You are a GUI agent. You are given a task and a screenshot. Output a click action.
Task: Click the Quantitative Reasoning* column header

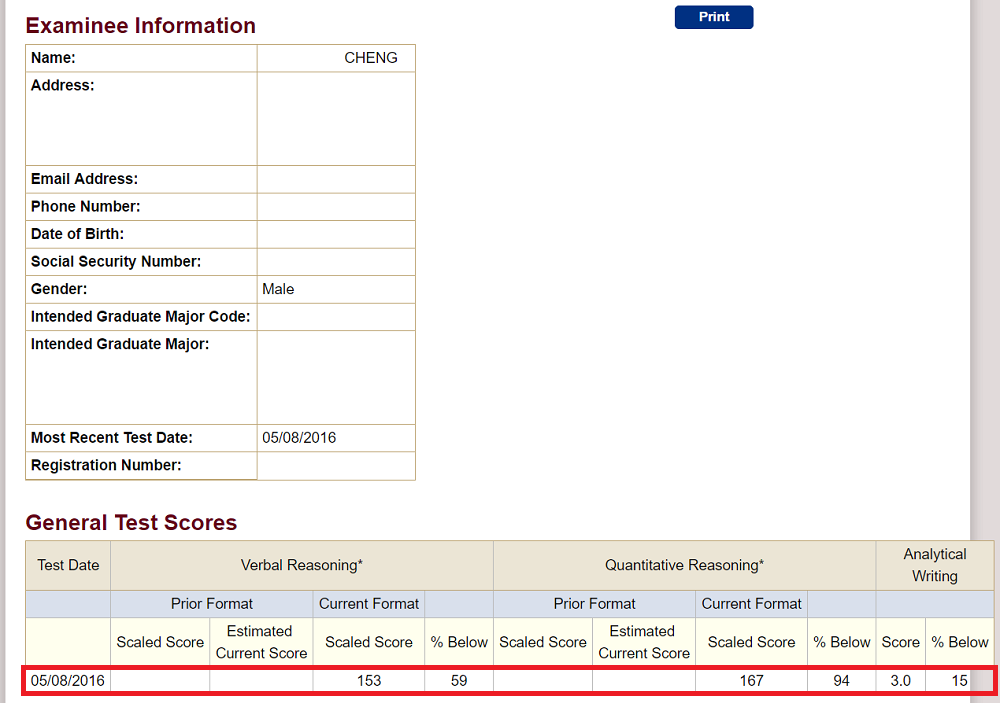pyautogui.click(x=684, y=565)
